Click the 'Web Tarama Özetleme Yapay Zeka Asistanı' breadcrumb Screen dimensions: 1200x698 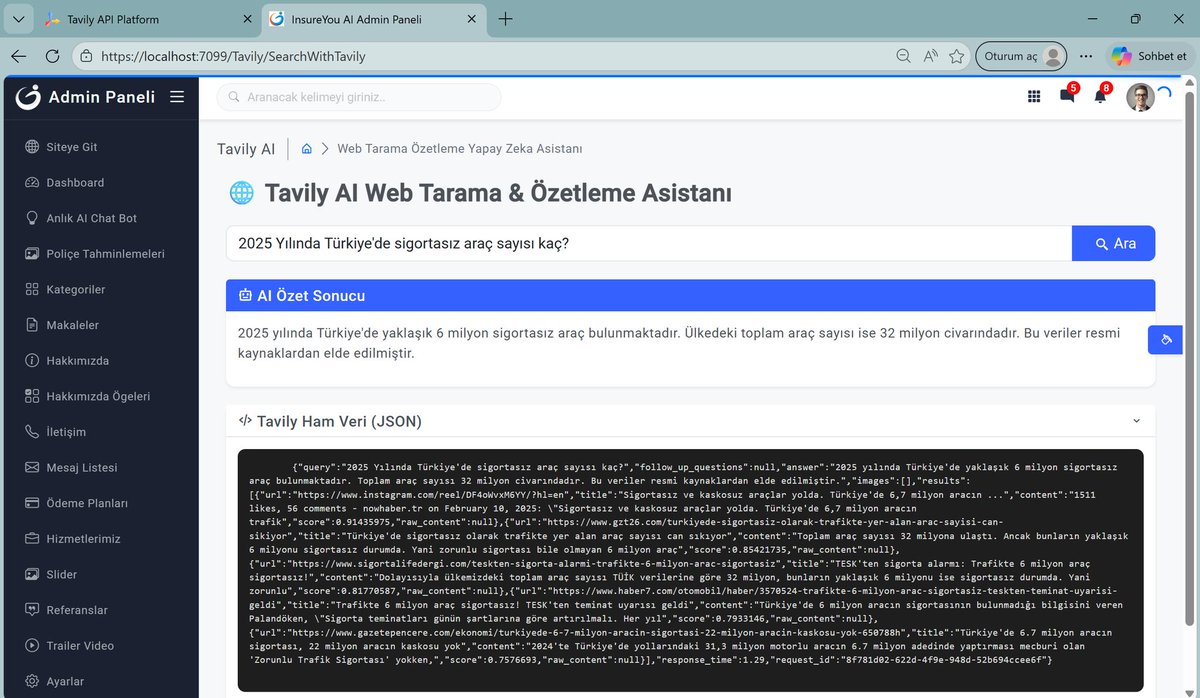coord(460,149)
